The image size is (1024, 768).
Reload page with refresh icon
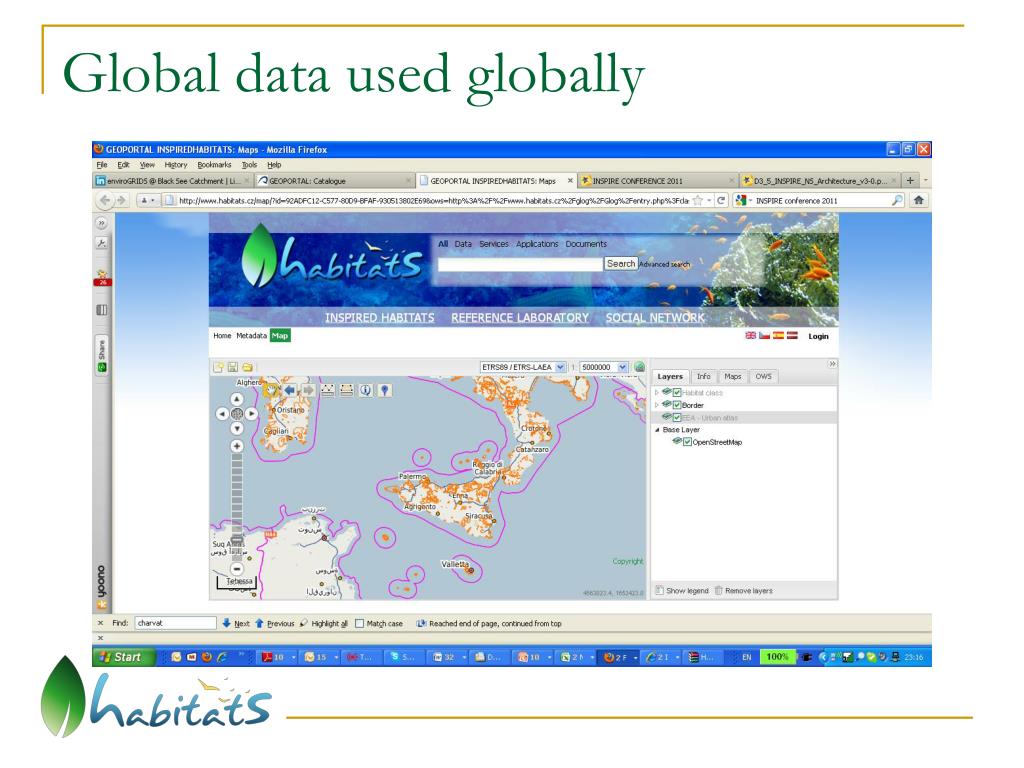(721, 200)
